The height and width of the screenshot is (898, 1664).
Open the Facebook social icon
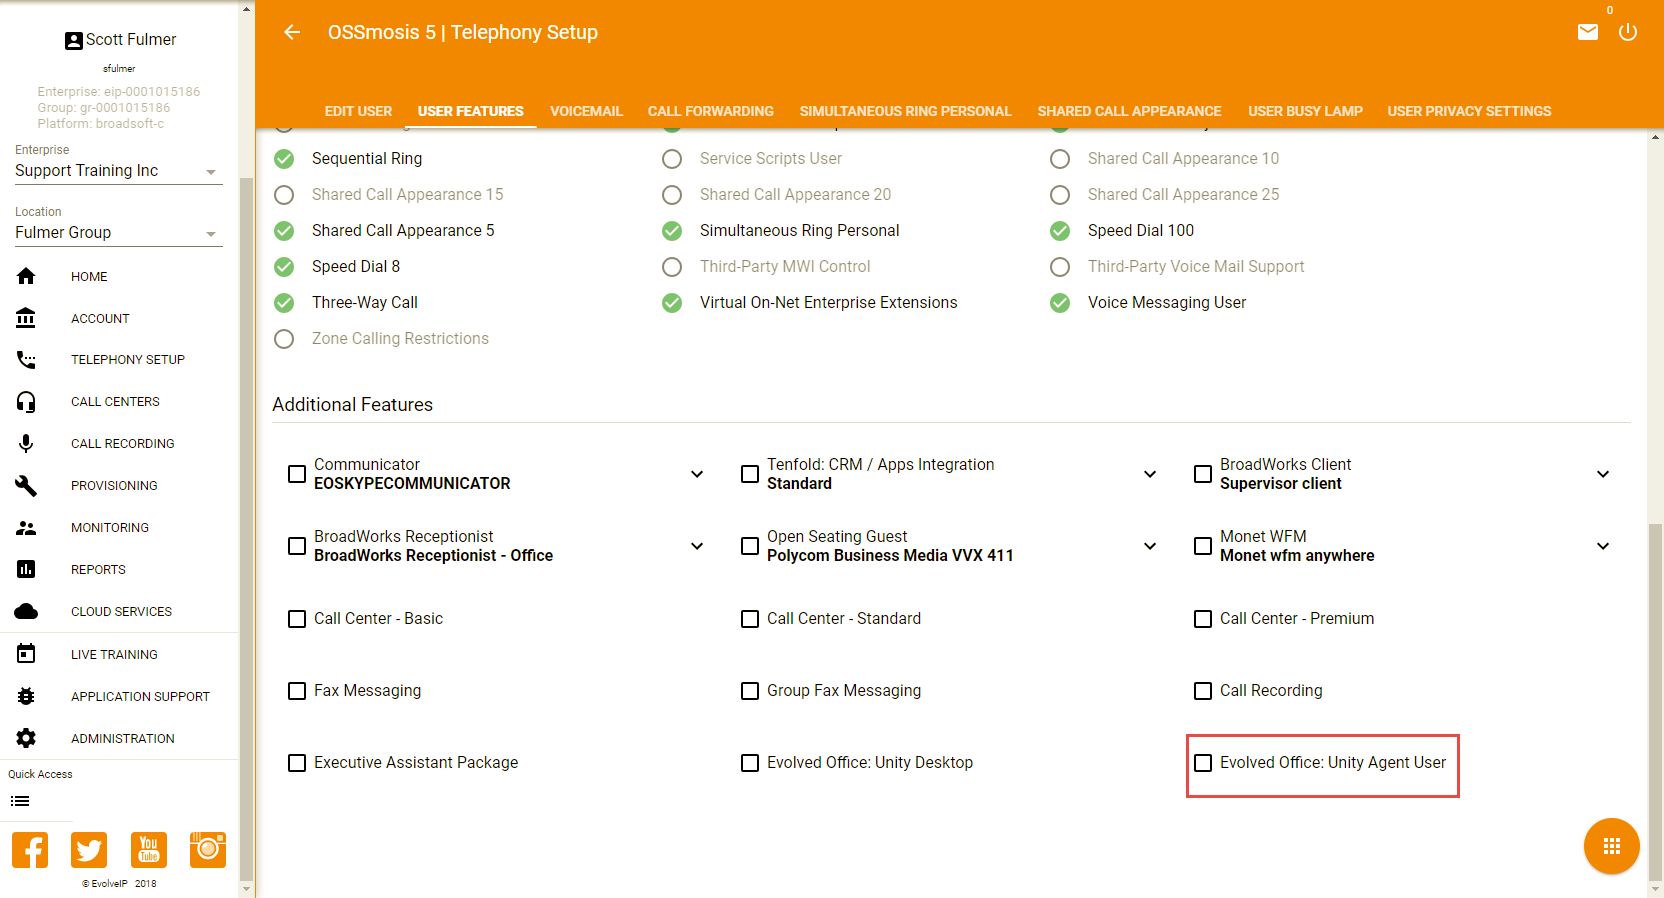(x=30, y=850)
